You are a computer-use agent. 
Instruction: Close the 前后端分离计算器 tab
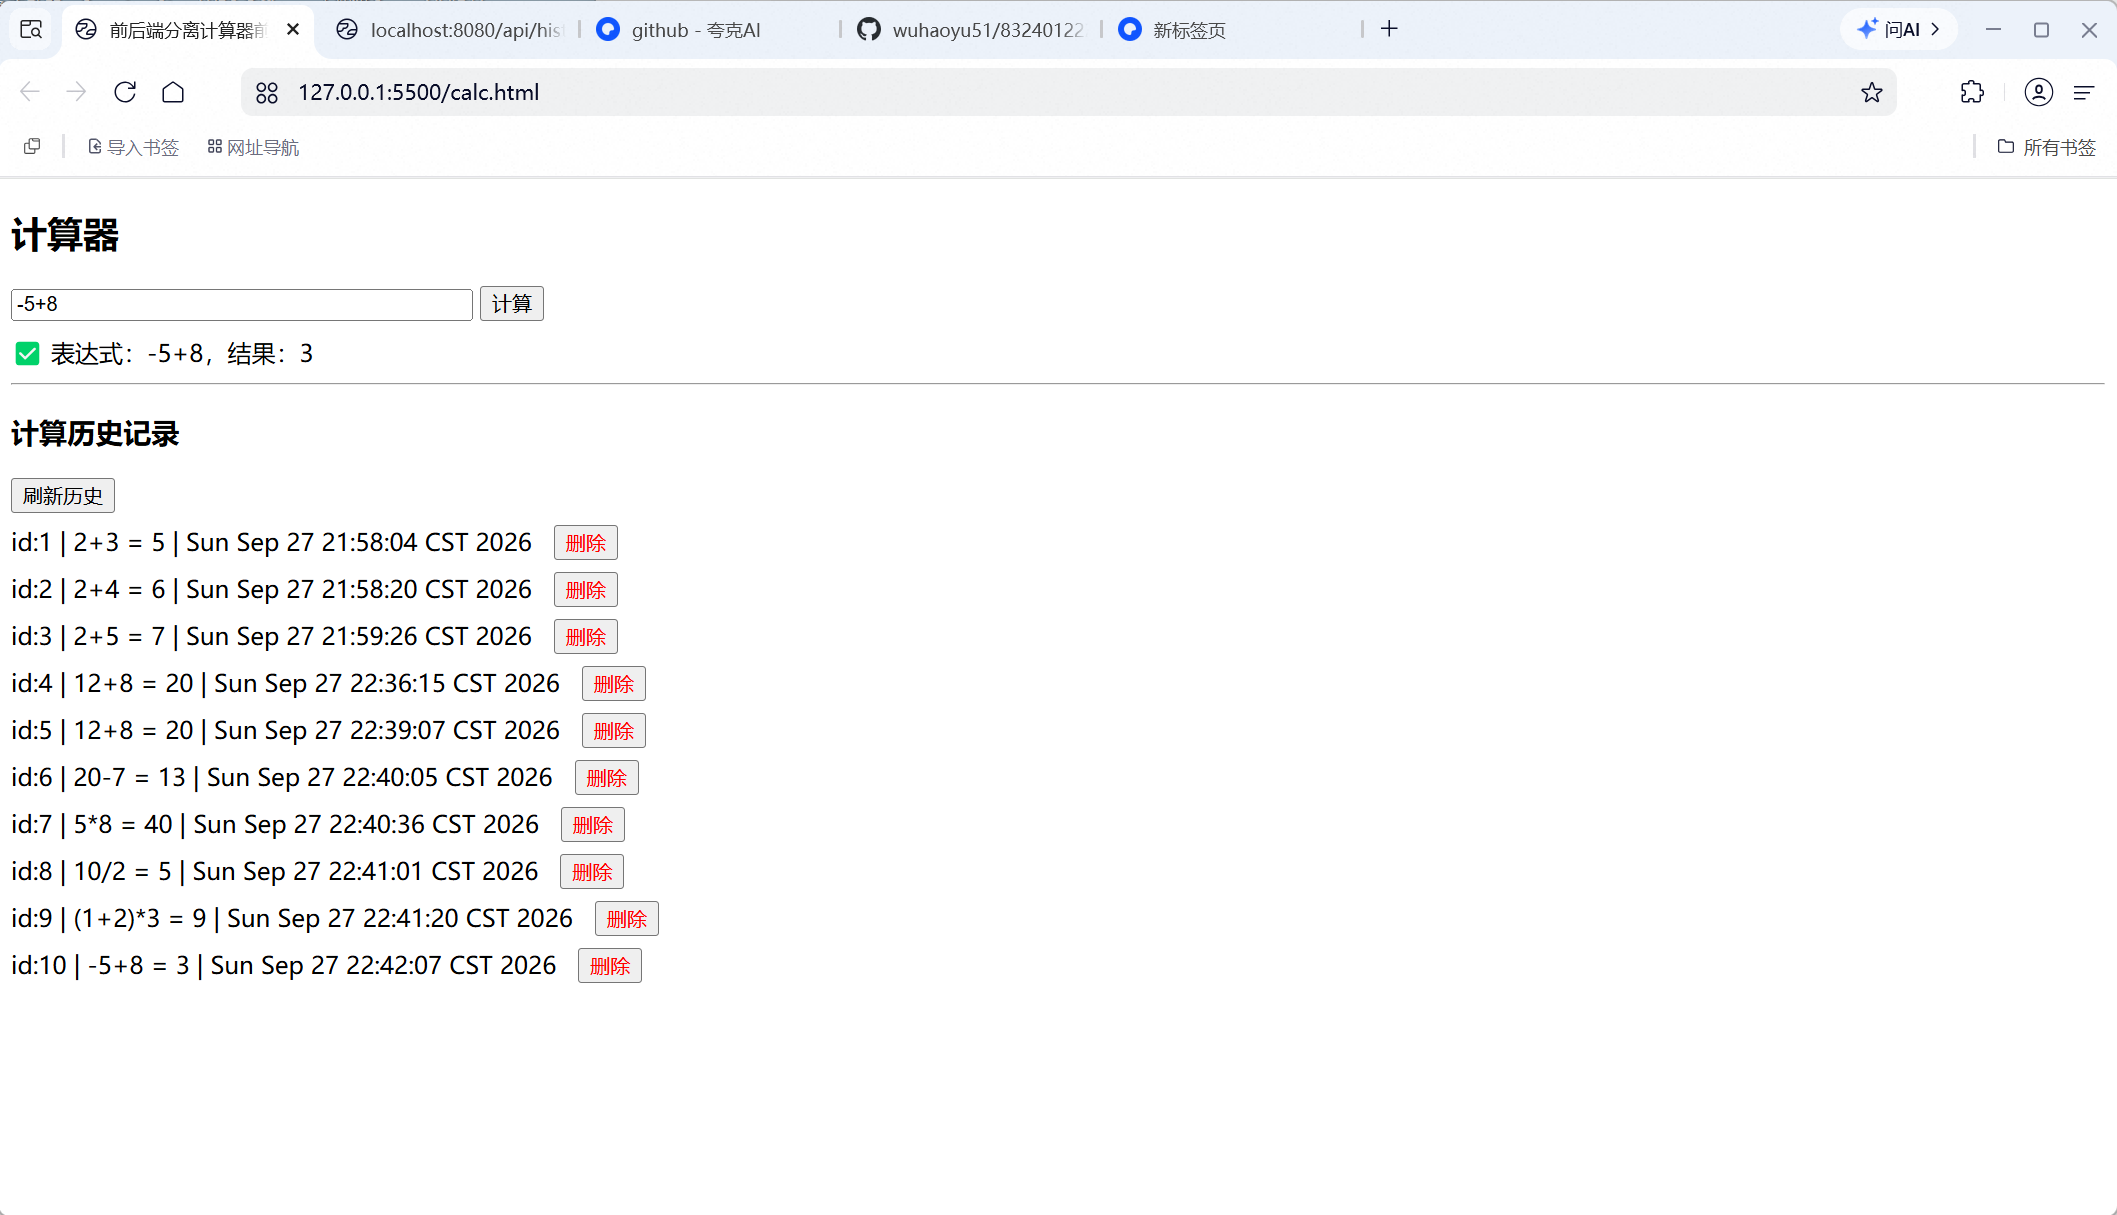pos(293,30)
